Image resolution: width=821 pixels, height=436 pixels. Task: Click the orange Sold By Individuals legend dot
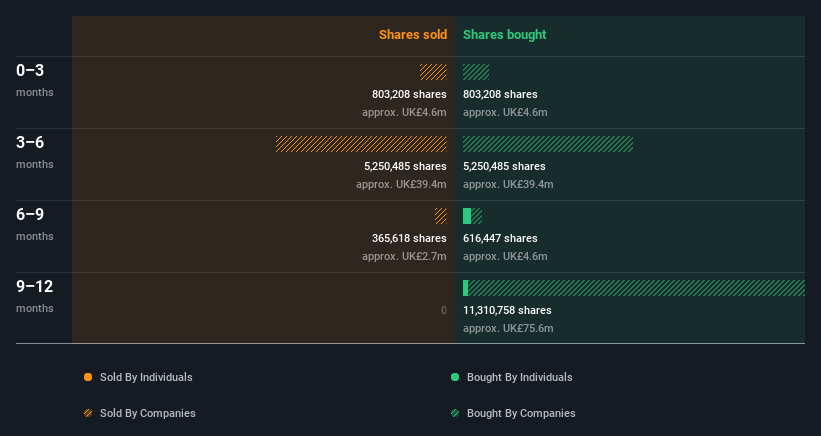(88, 377)
